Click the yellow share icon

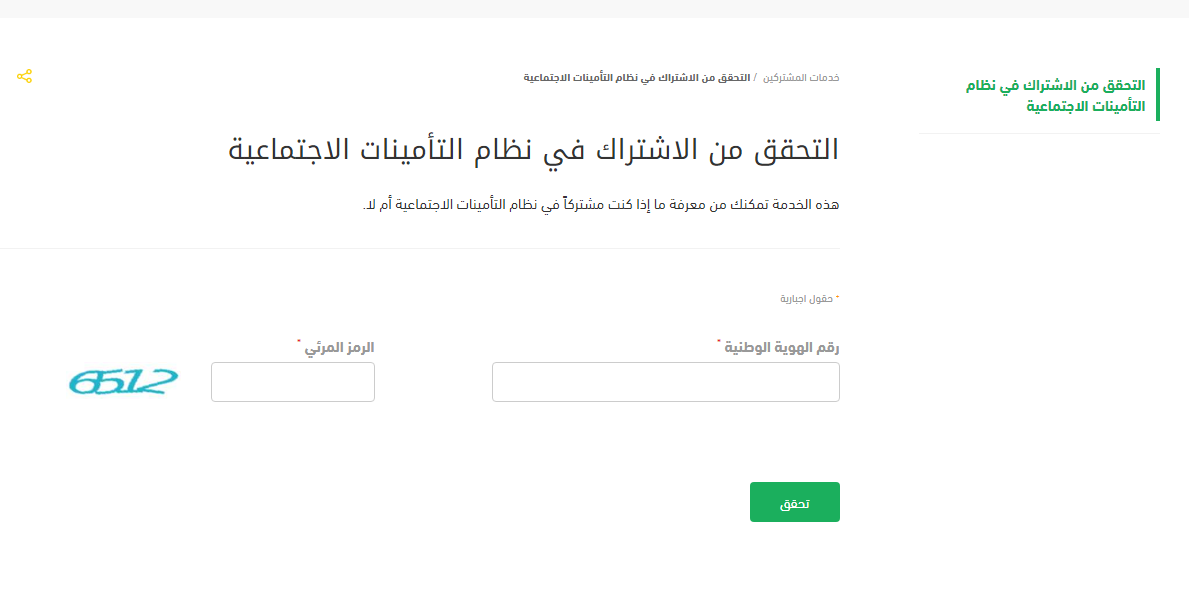point(24,76)
